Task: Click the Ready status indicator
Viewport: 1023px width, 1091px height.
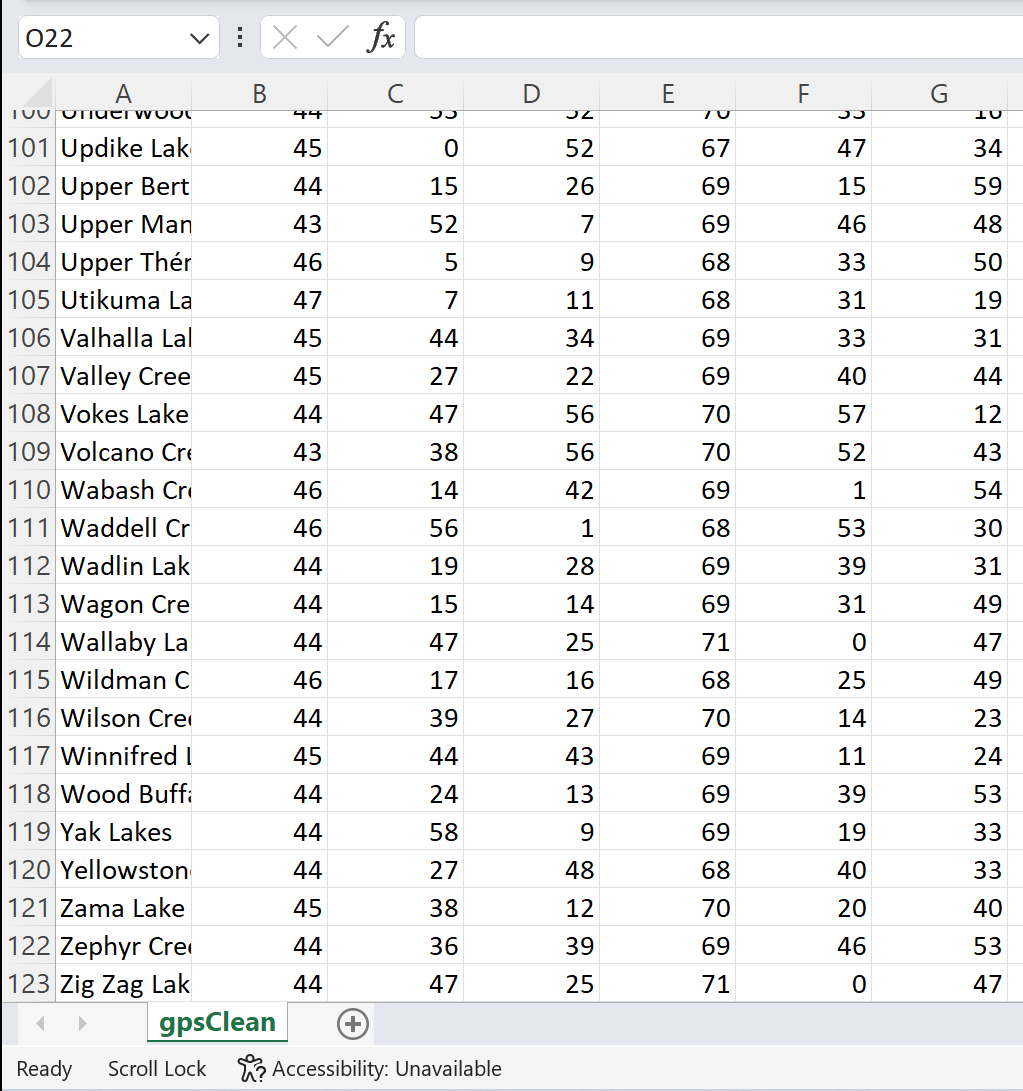Action: [44, 1068]
